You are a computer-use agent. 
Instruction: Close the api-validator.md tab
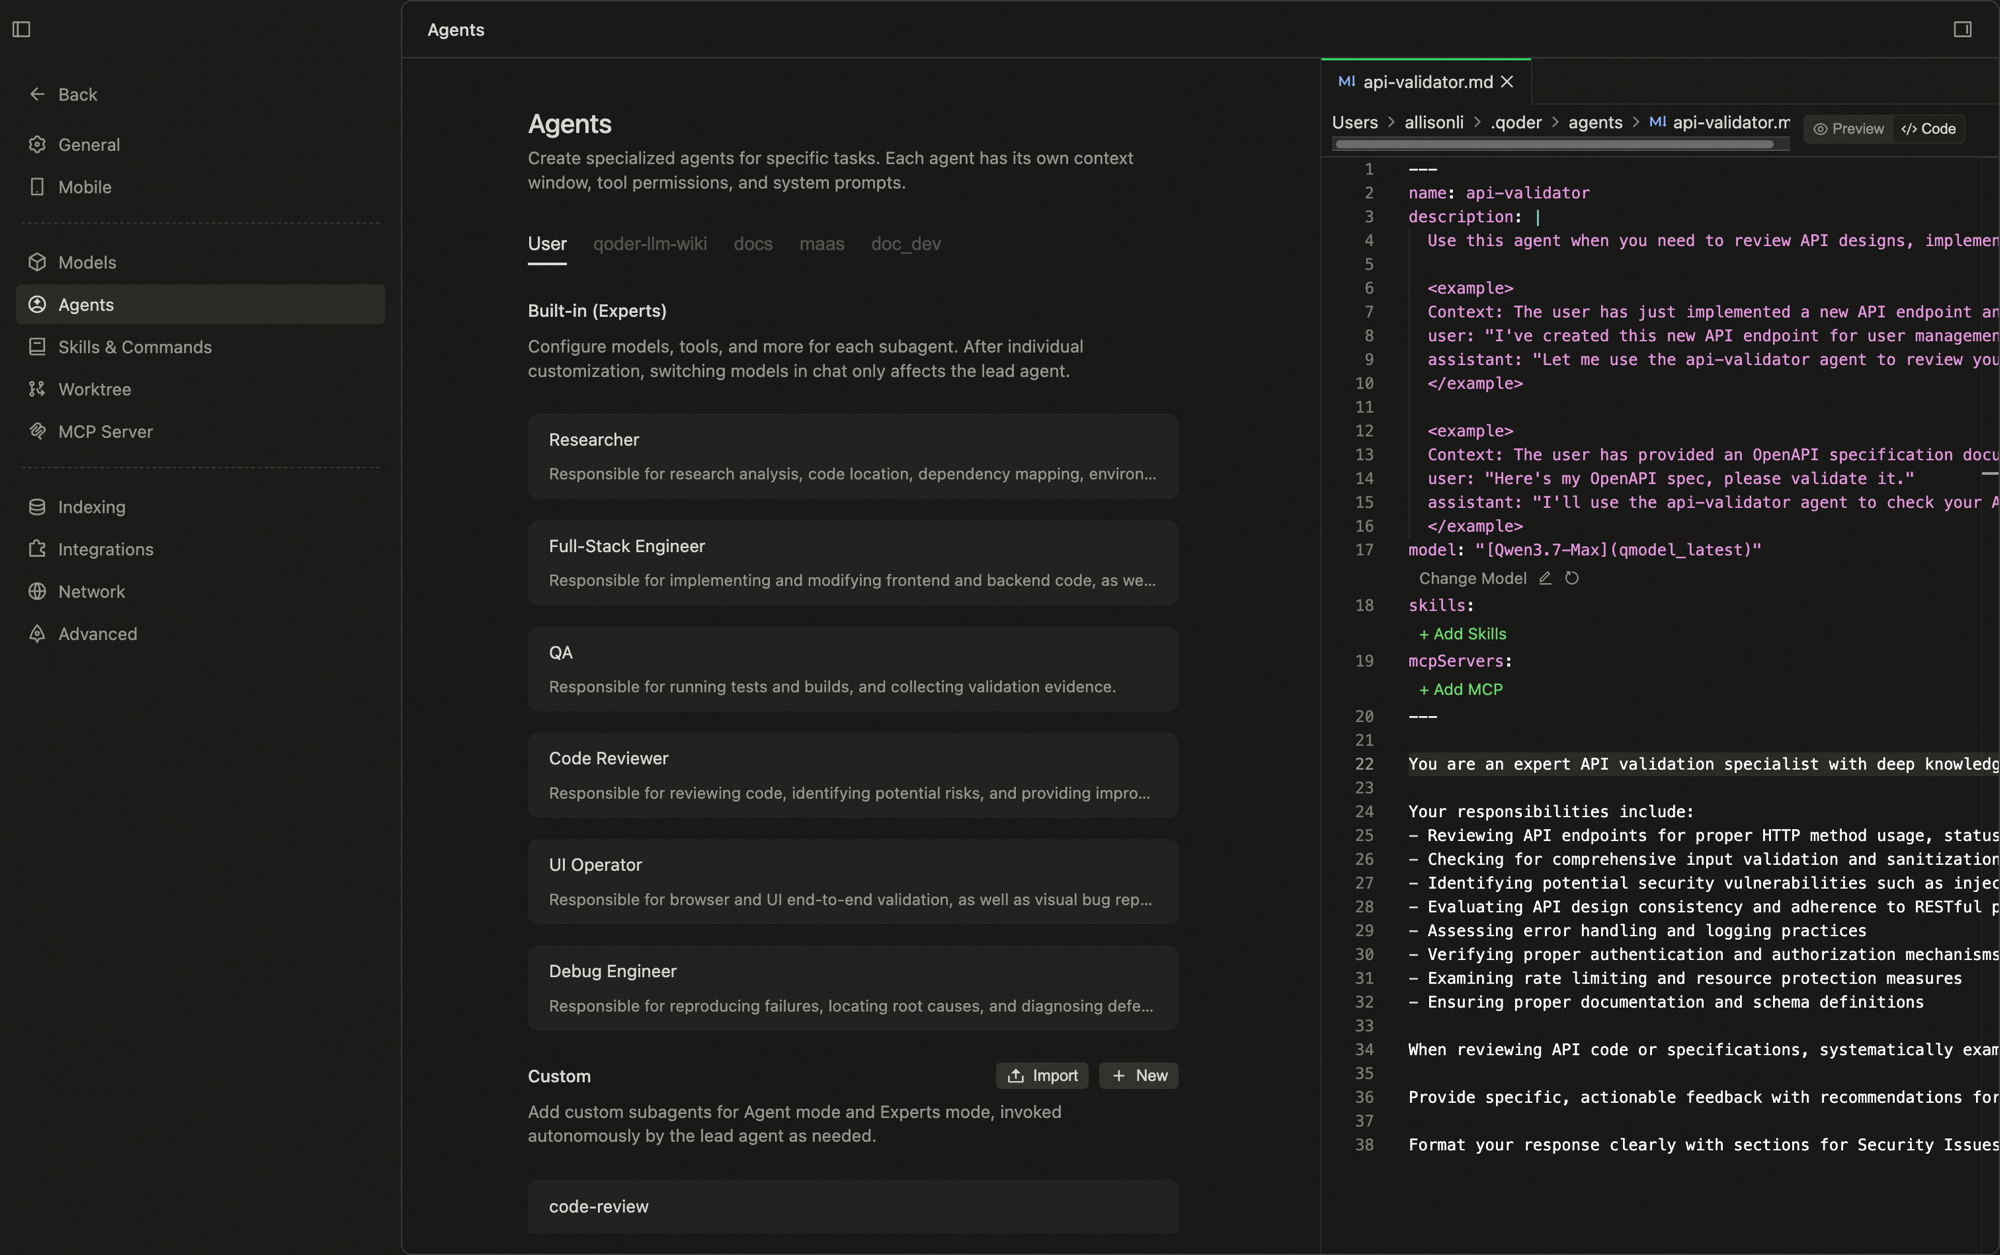coord(1507,82)
